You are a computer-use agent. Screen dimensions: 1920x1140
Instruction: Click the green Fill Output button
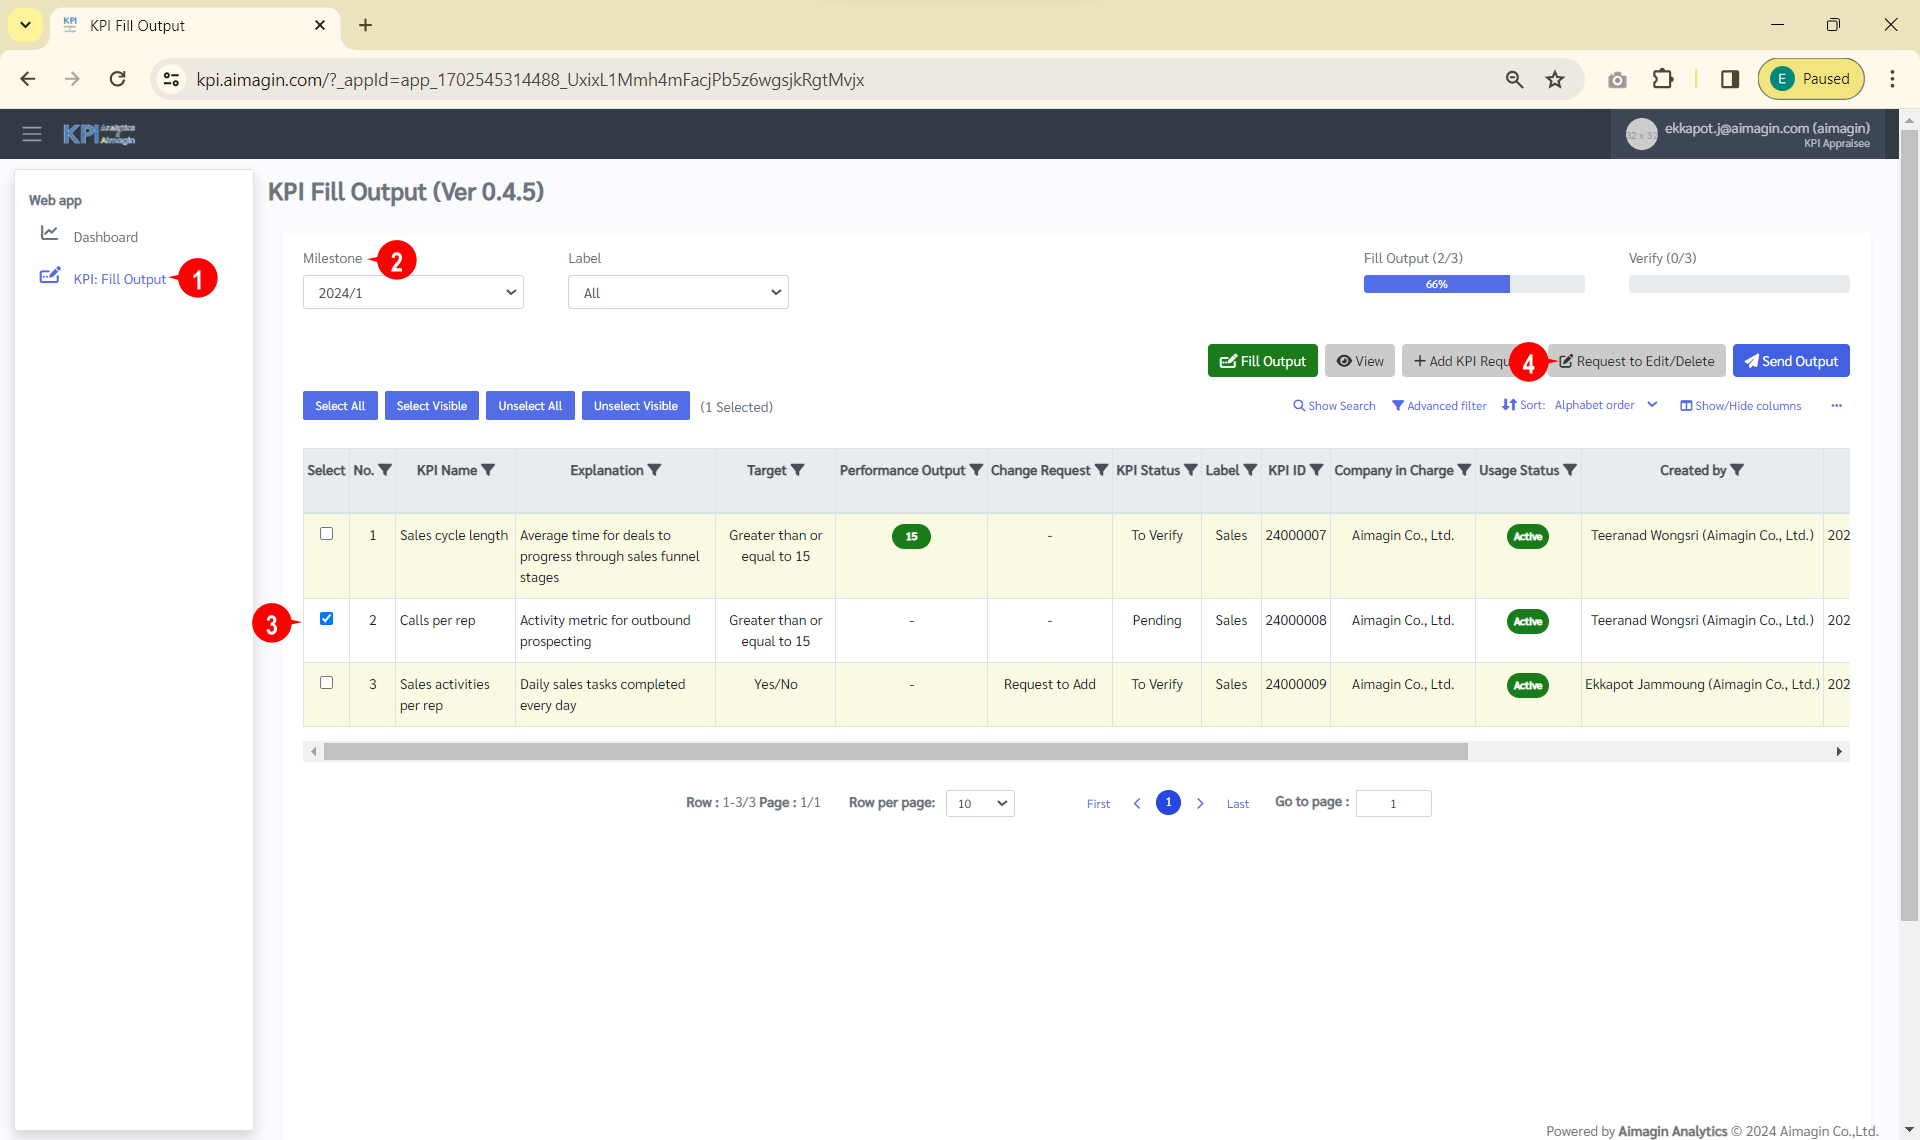[x=1262, y=361]
